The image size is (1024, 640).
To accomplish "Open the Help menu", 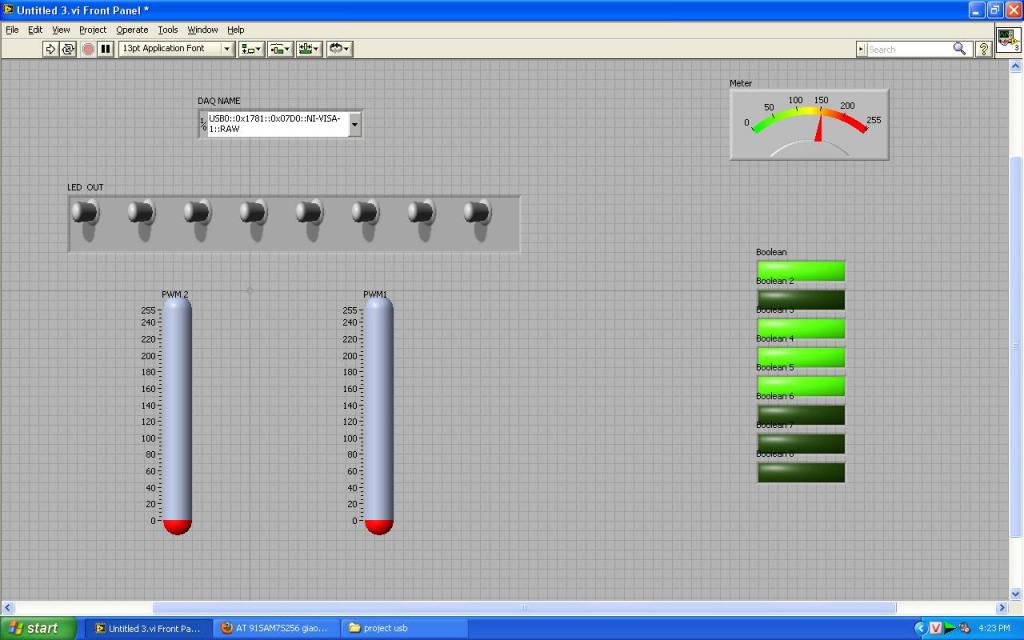I will tap(236, 30).
